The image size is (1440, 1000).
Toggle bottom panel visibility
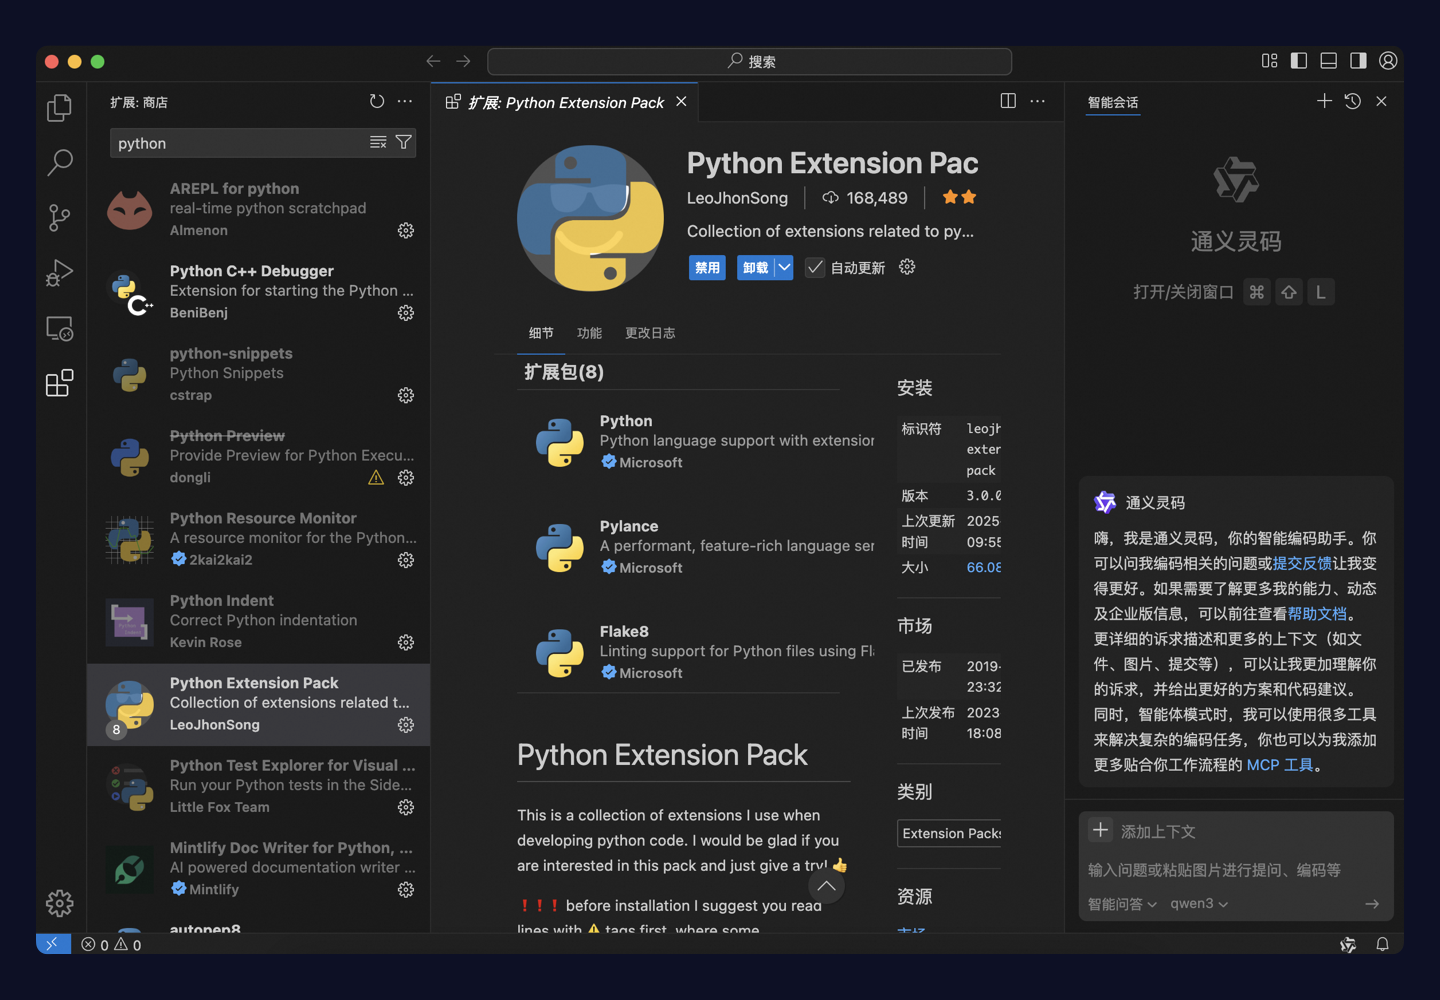pyautogui.click(x=1328, y=61)
